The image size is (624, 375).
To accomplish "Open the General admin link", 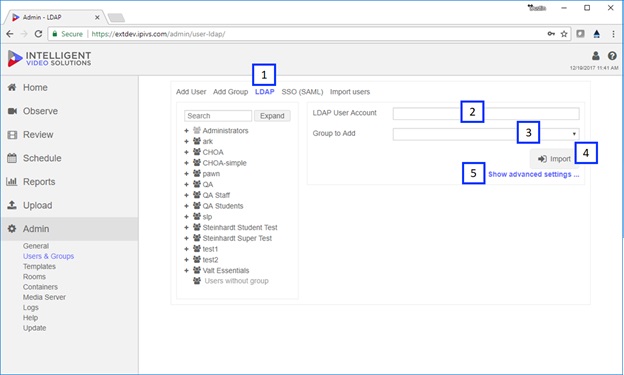I will click(36, 246).
